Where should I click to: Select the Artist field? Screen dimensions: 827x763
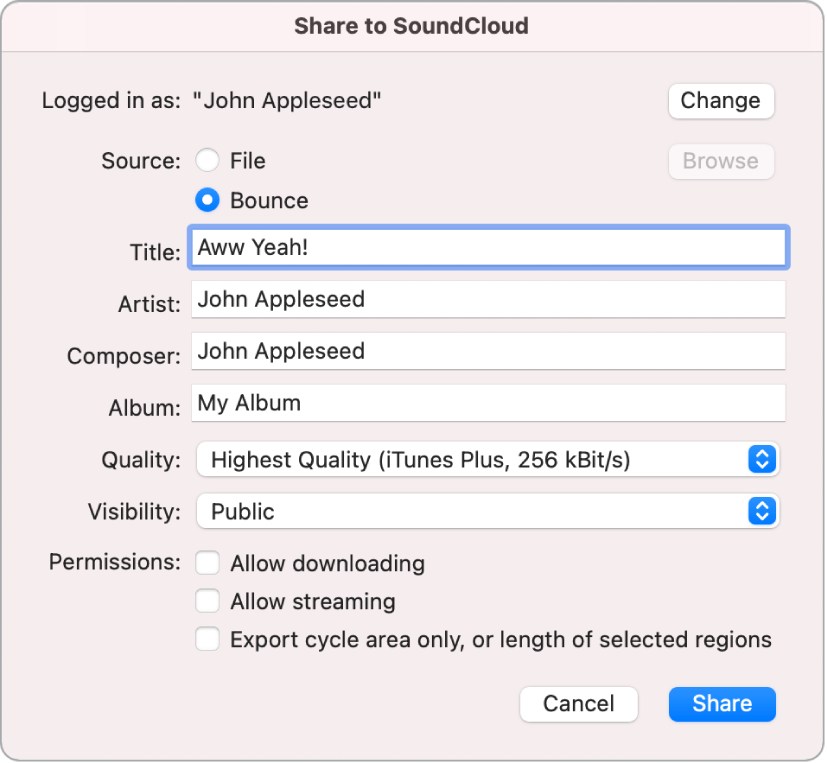click(487, 299)
